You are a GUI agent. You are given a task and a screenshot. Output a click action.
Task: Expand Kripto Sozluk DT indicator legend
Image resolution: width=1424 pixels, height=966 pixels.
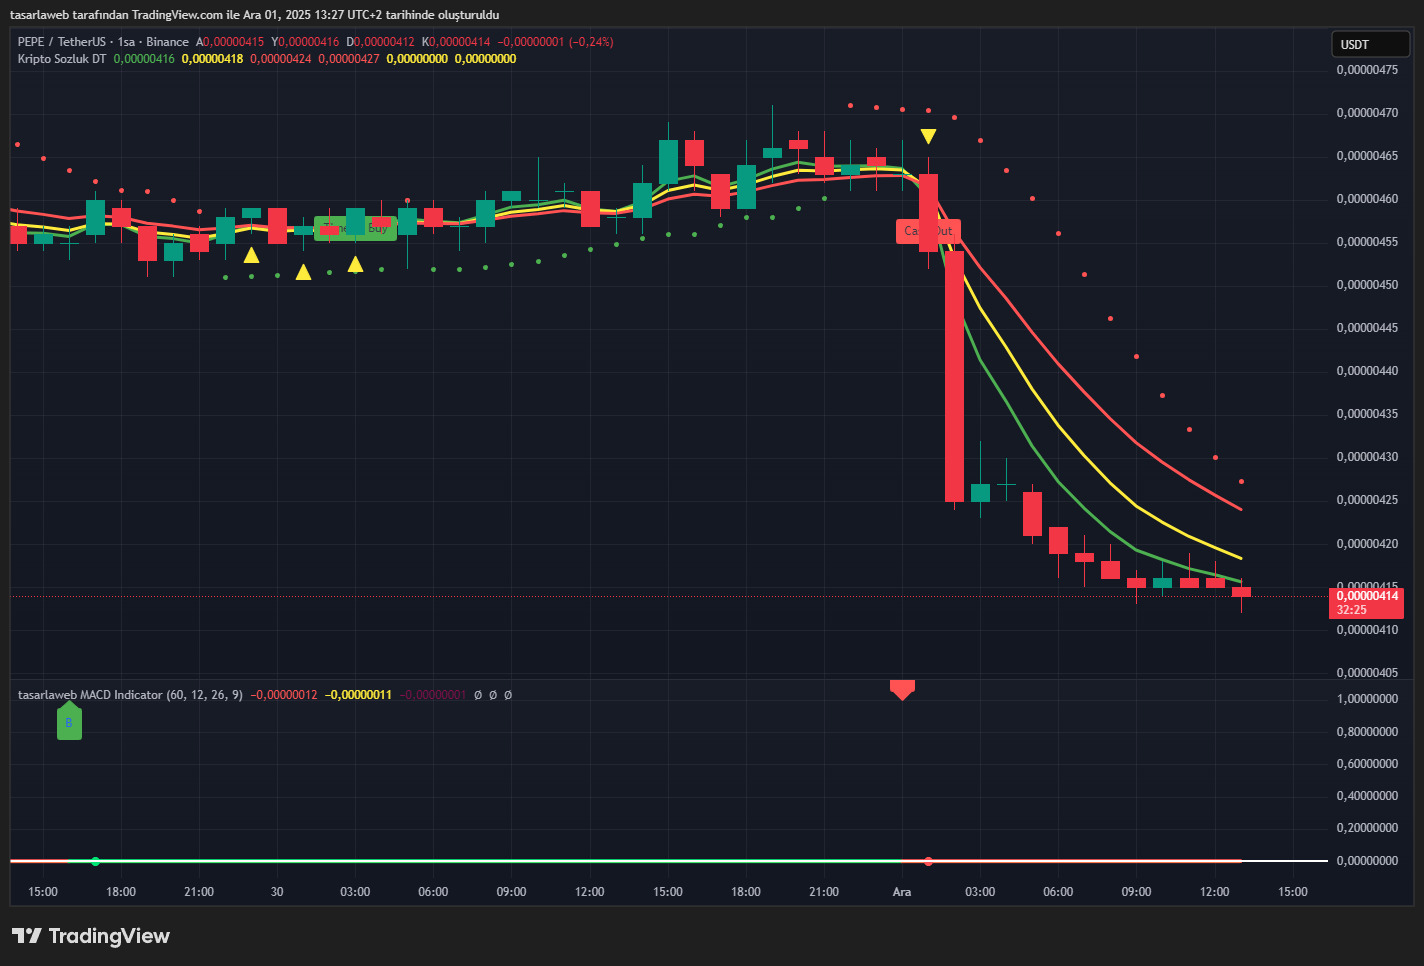[x=61, y=59]
